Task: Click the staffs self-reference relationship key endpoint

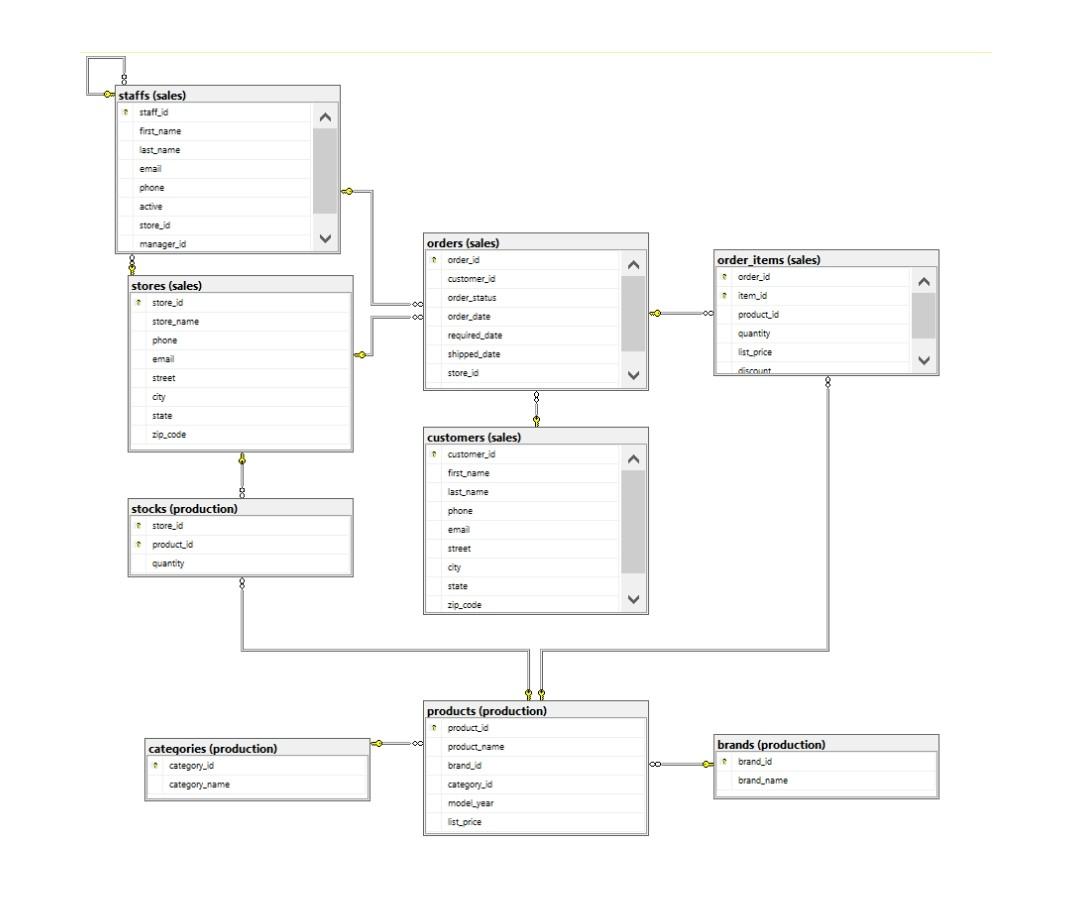Action: click(x=109, y=94)
